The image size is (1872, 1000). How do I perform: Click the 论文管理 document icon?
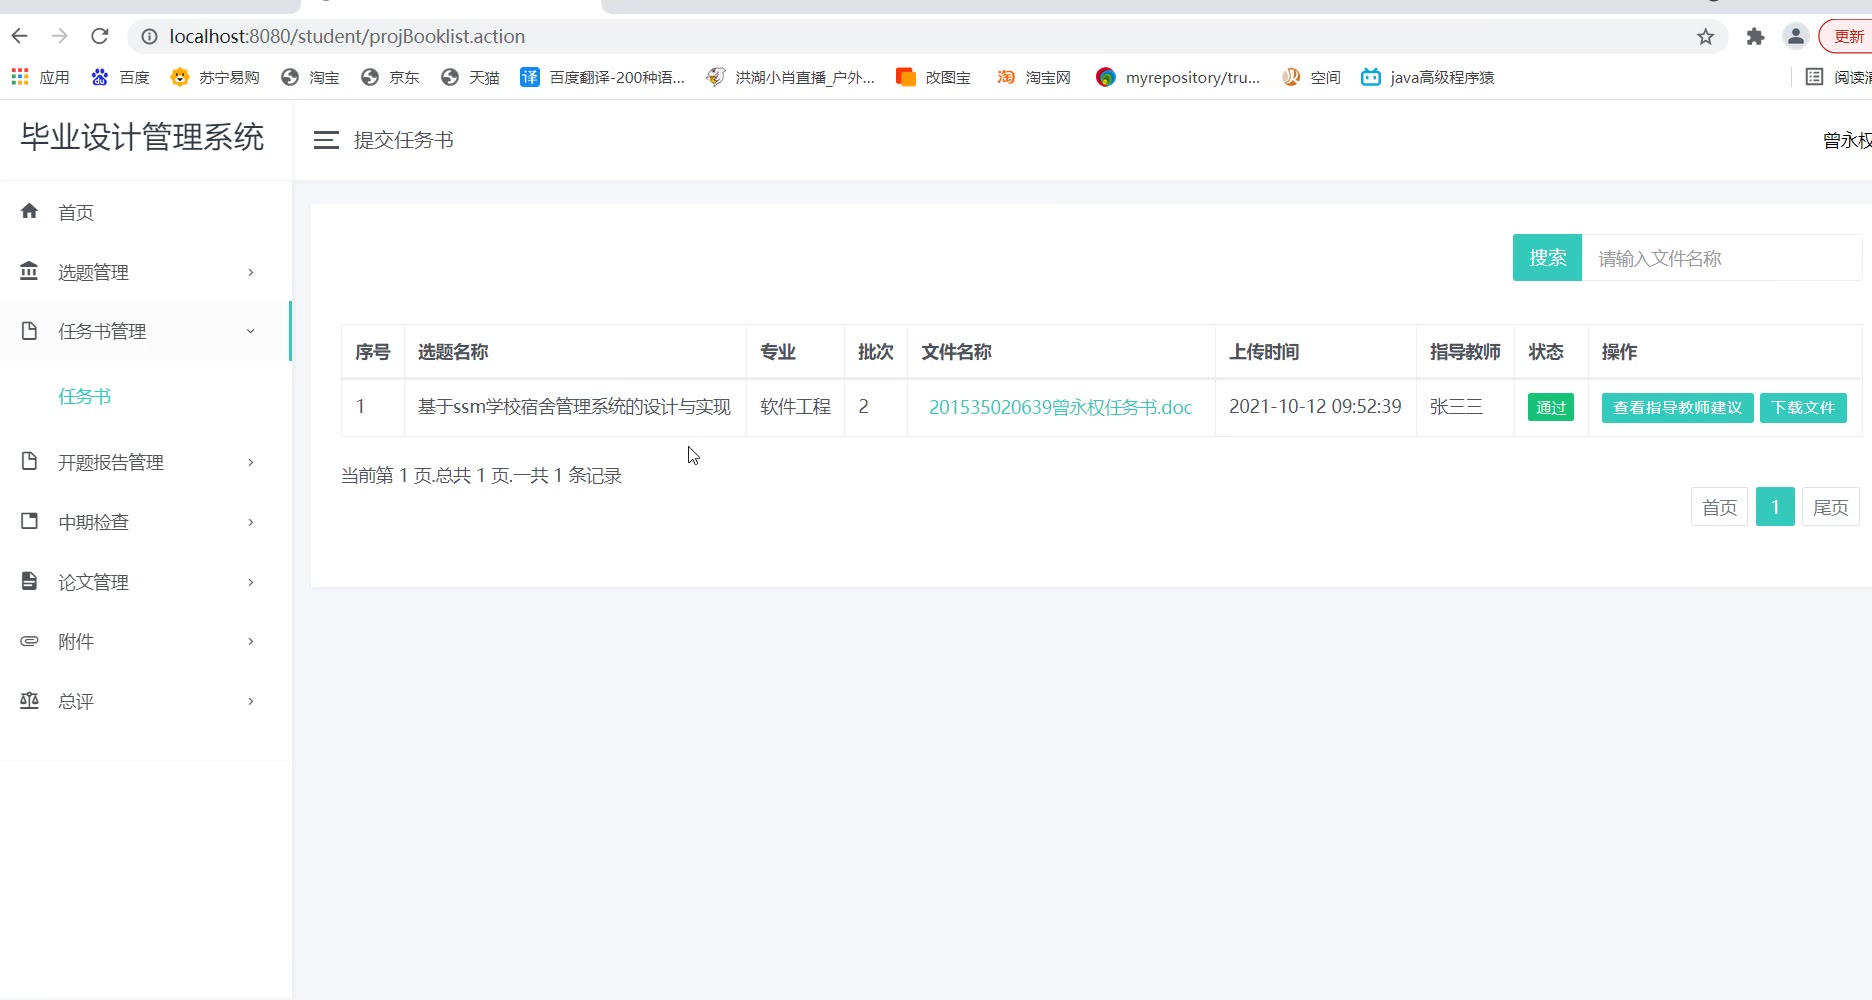pyautogui.click(x=29, y=581)
